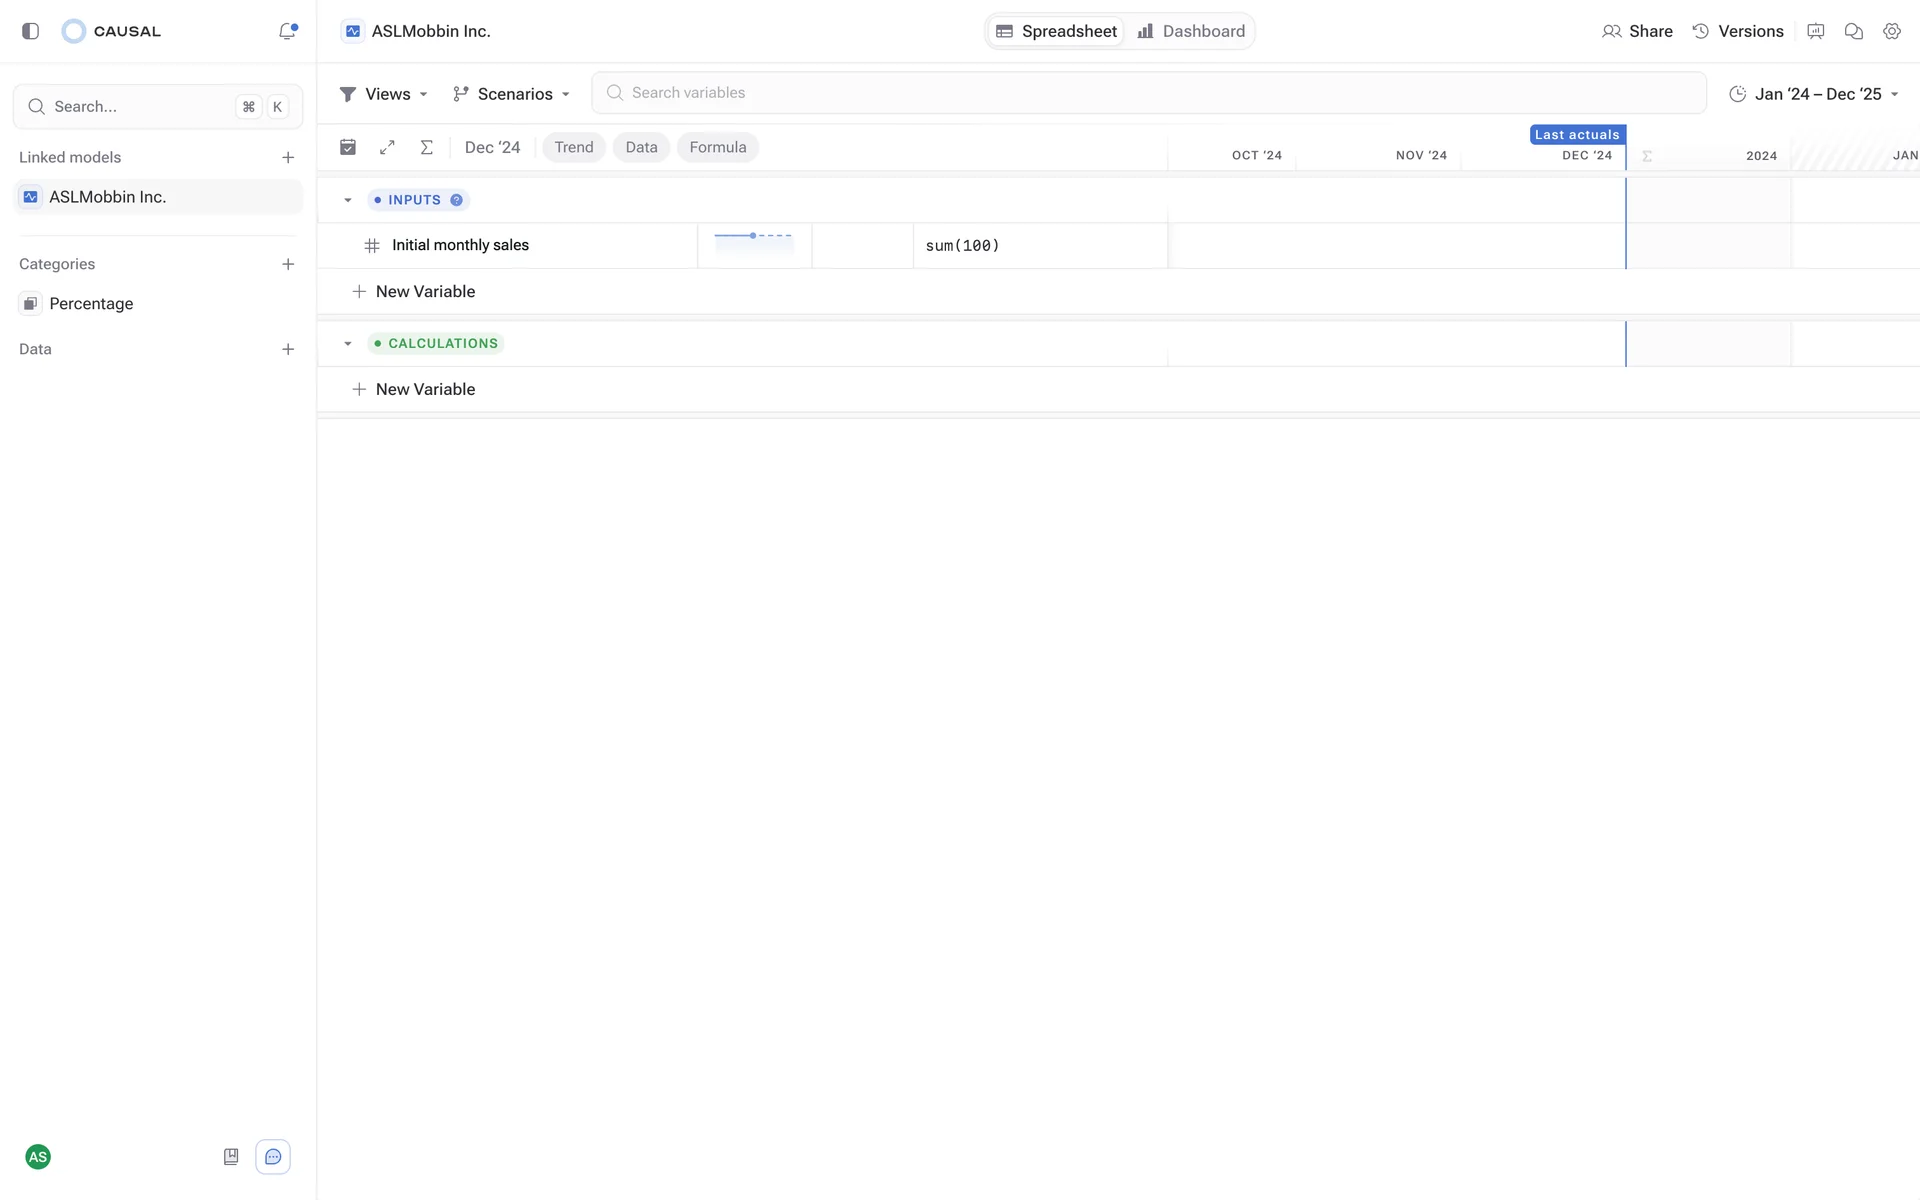Collapse the INPUTS section
This screenshot has height=1200, width=1920.
(x=348, y=200)
